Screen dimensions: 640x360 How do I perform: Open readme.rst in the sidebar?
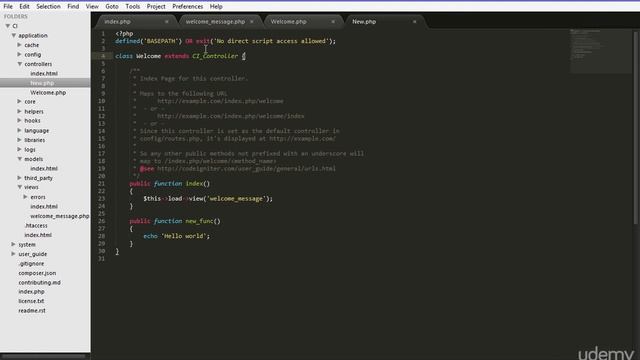pos(32,311)
